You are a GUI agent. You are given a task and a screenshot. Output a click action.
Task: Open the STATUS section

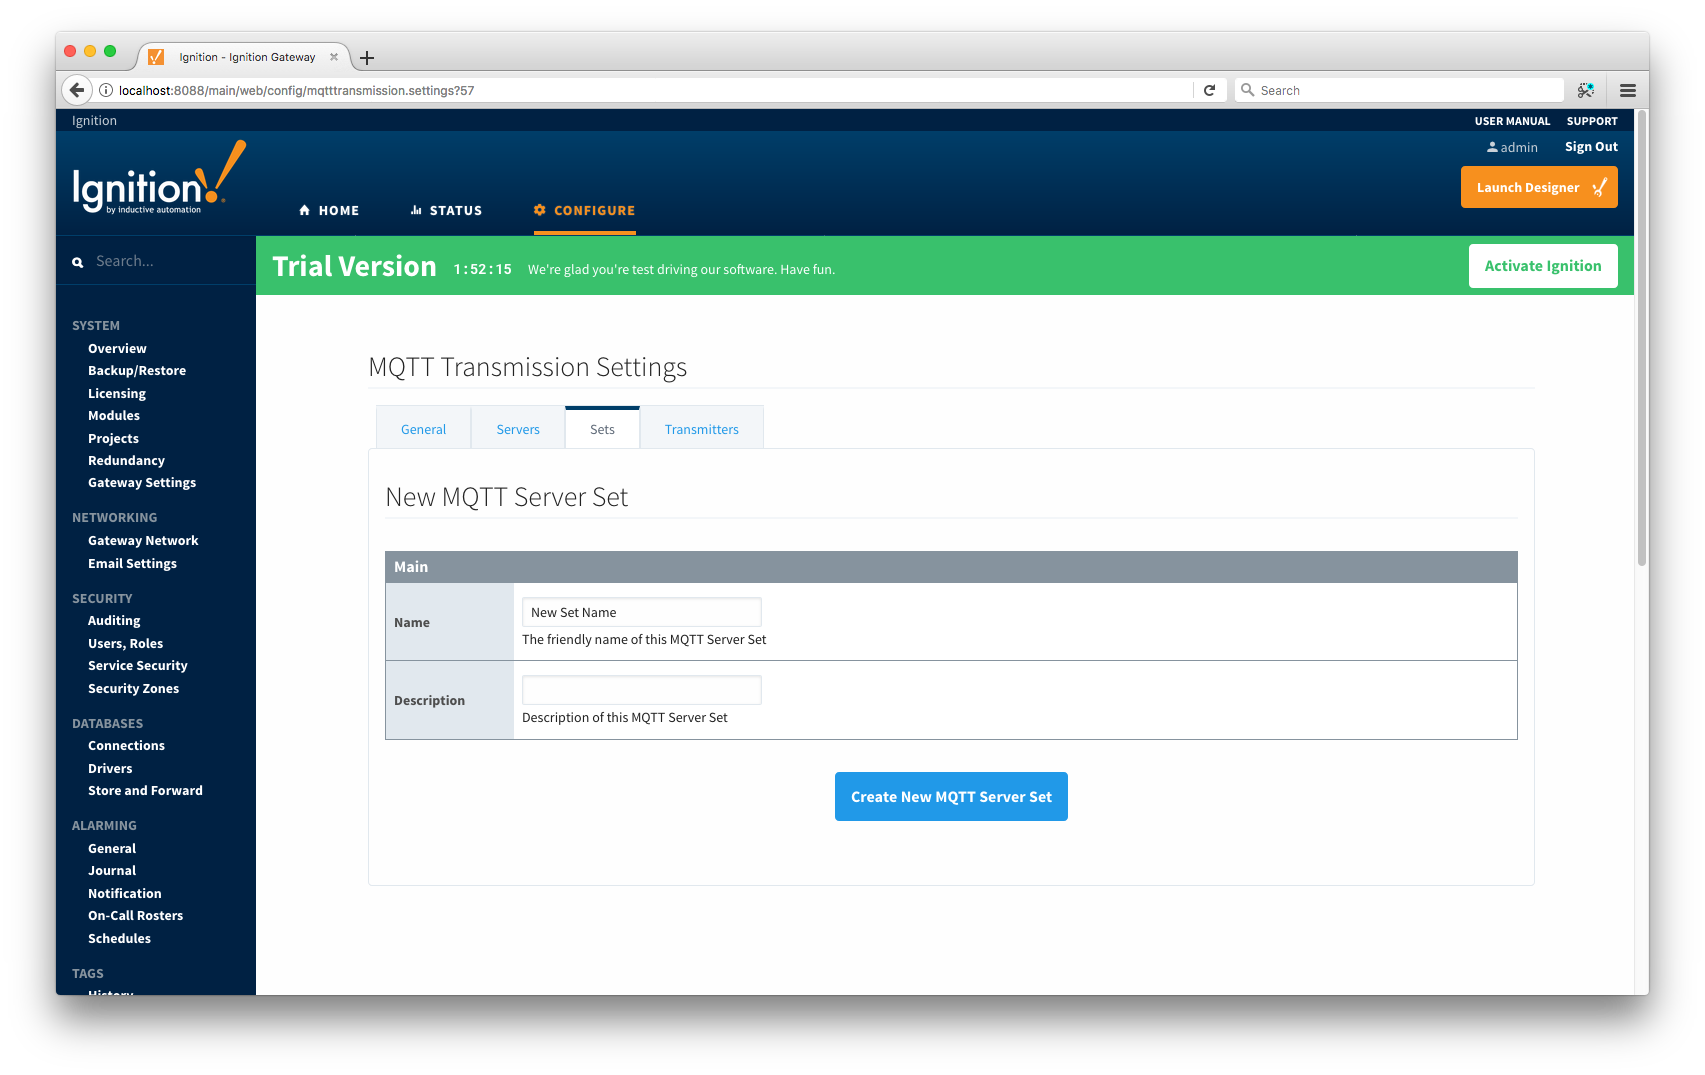446,210
